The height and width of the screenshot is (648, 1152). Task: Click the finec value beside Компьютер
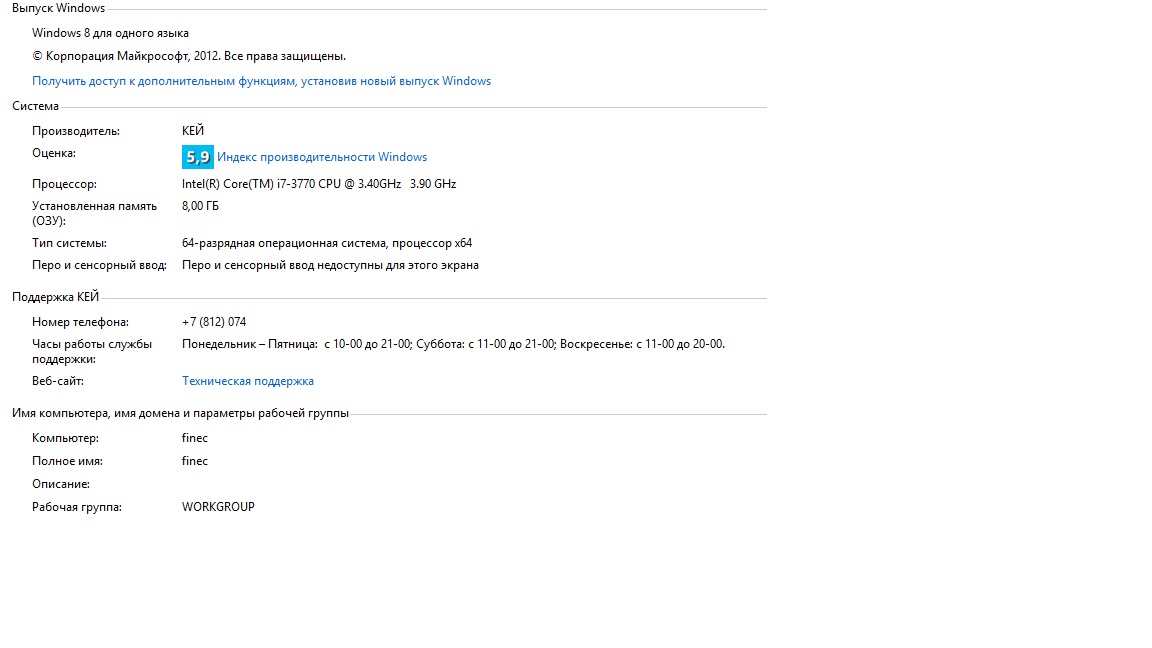pyautogui.click(x=195, y=438)
